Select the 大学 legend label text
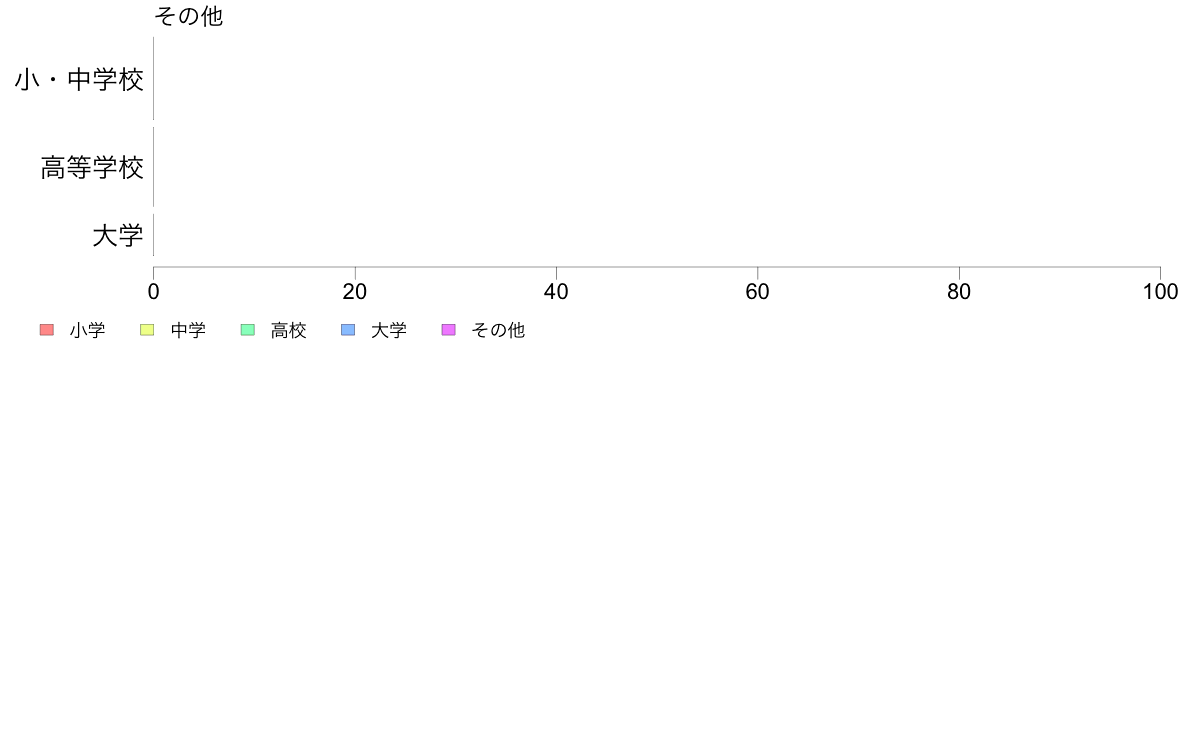The image size is (1188, 736). click(x=389, y=330)
